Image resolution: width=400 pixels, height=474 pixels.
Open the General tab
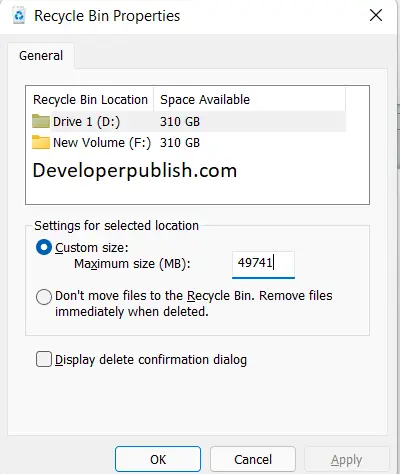pos(41,56)
